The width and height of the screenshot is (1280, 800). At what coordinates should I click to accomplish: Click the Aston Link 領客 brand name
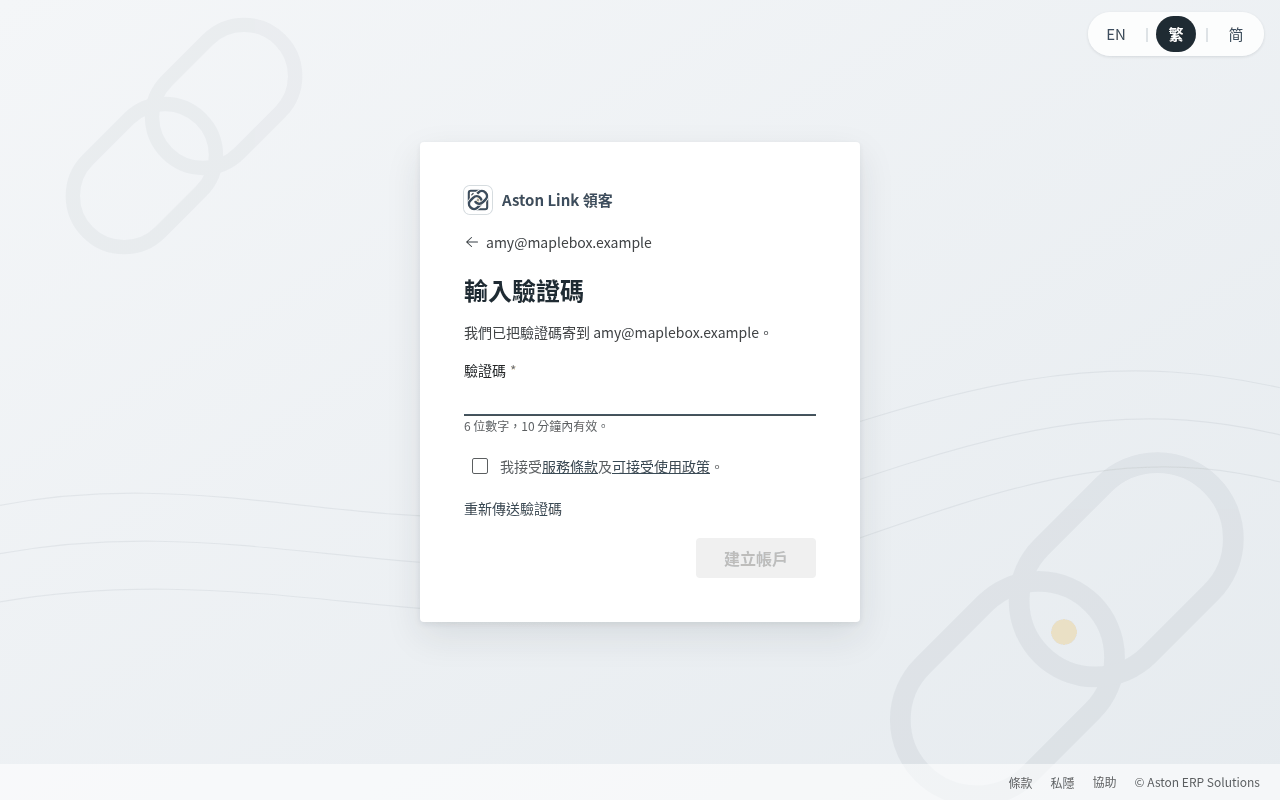tap(557, 200)
